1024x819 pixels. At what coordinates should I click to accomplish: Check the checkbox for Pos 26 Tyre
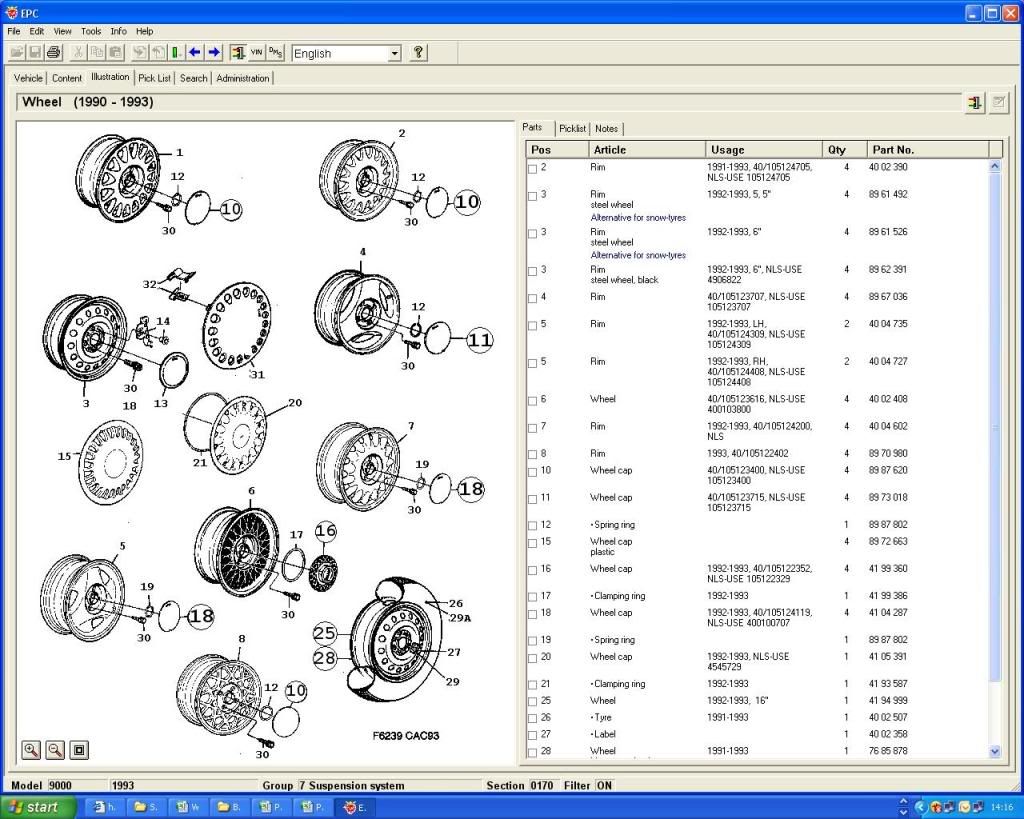point(532,717)
